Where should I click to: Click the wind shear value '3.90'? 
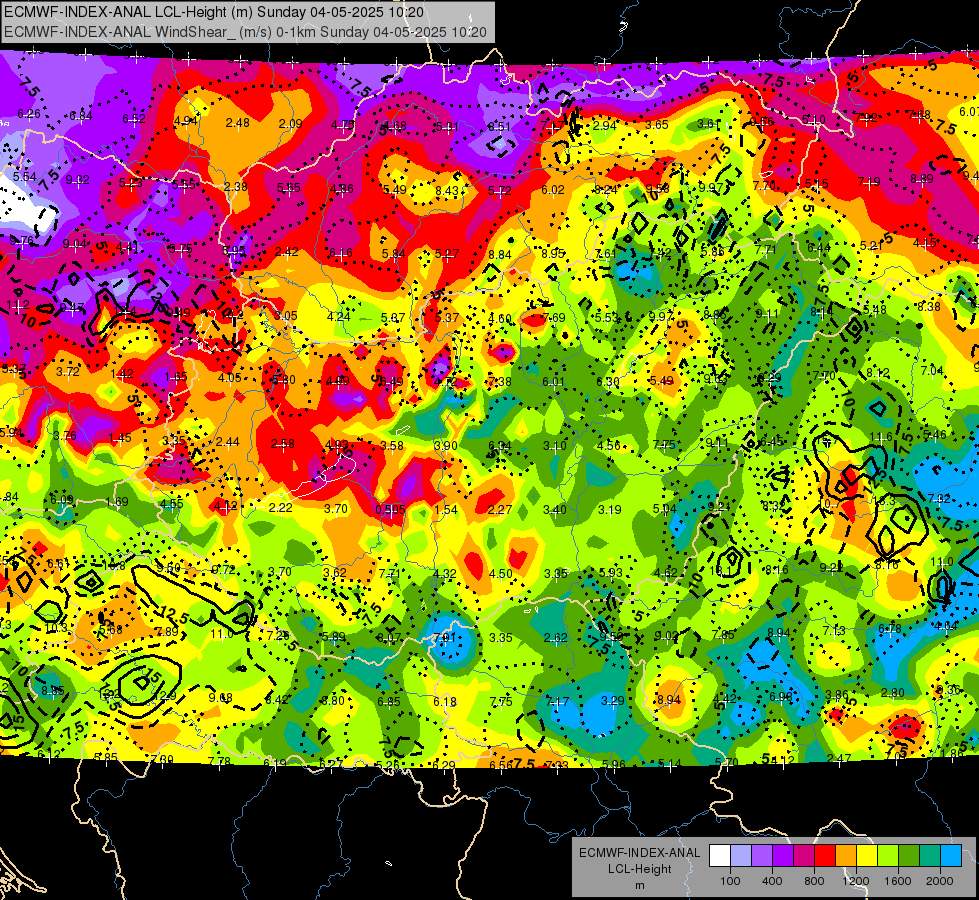point(446,445)
